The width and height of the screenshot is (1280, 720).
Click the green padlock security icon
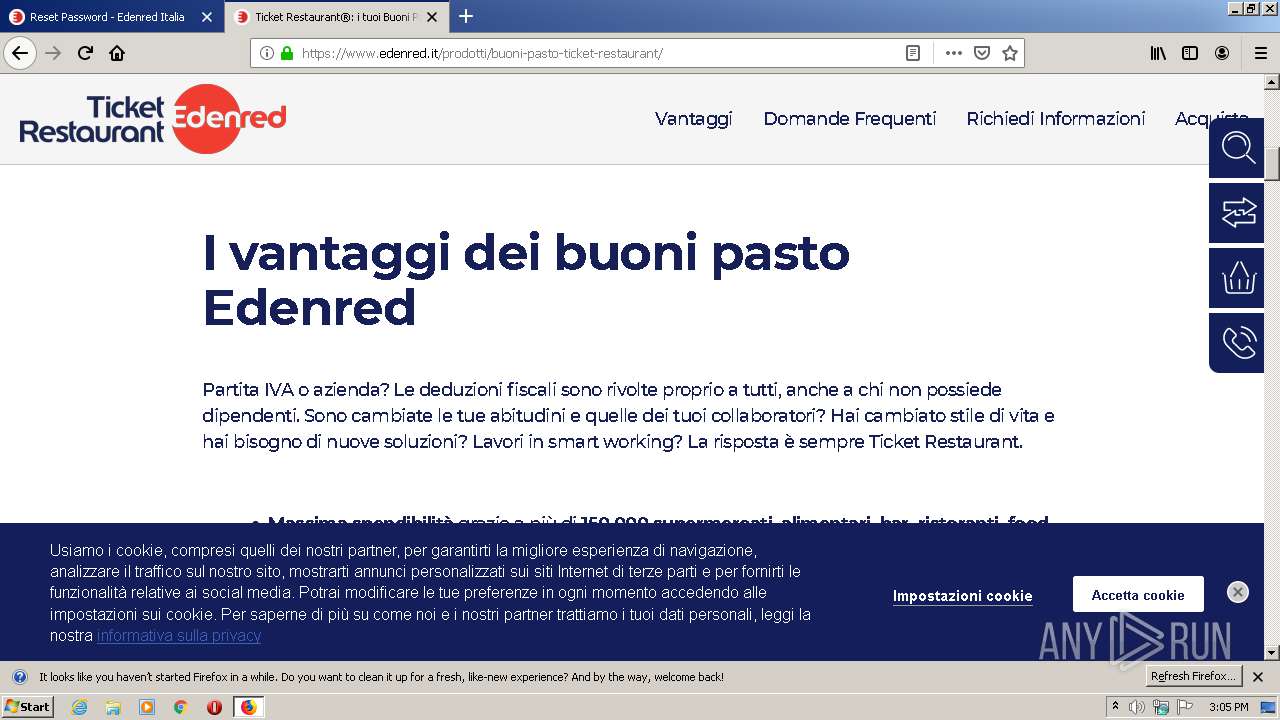(287, 53)
